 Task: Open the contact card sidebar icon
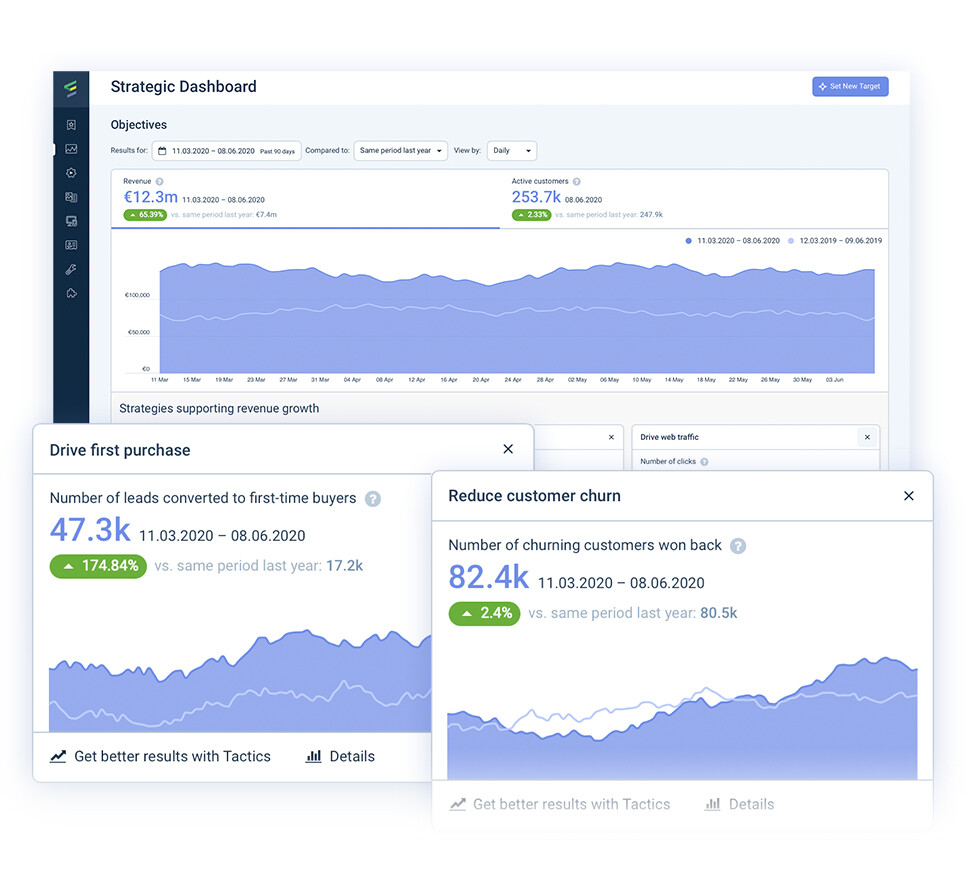click(72, 245)
